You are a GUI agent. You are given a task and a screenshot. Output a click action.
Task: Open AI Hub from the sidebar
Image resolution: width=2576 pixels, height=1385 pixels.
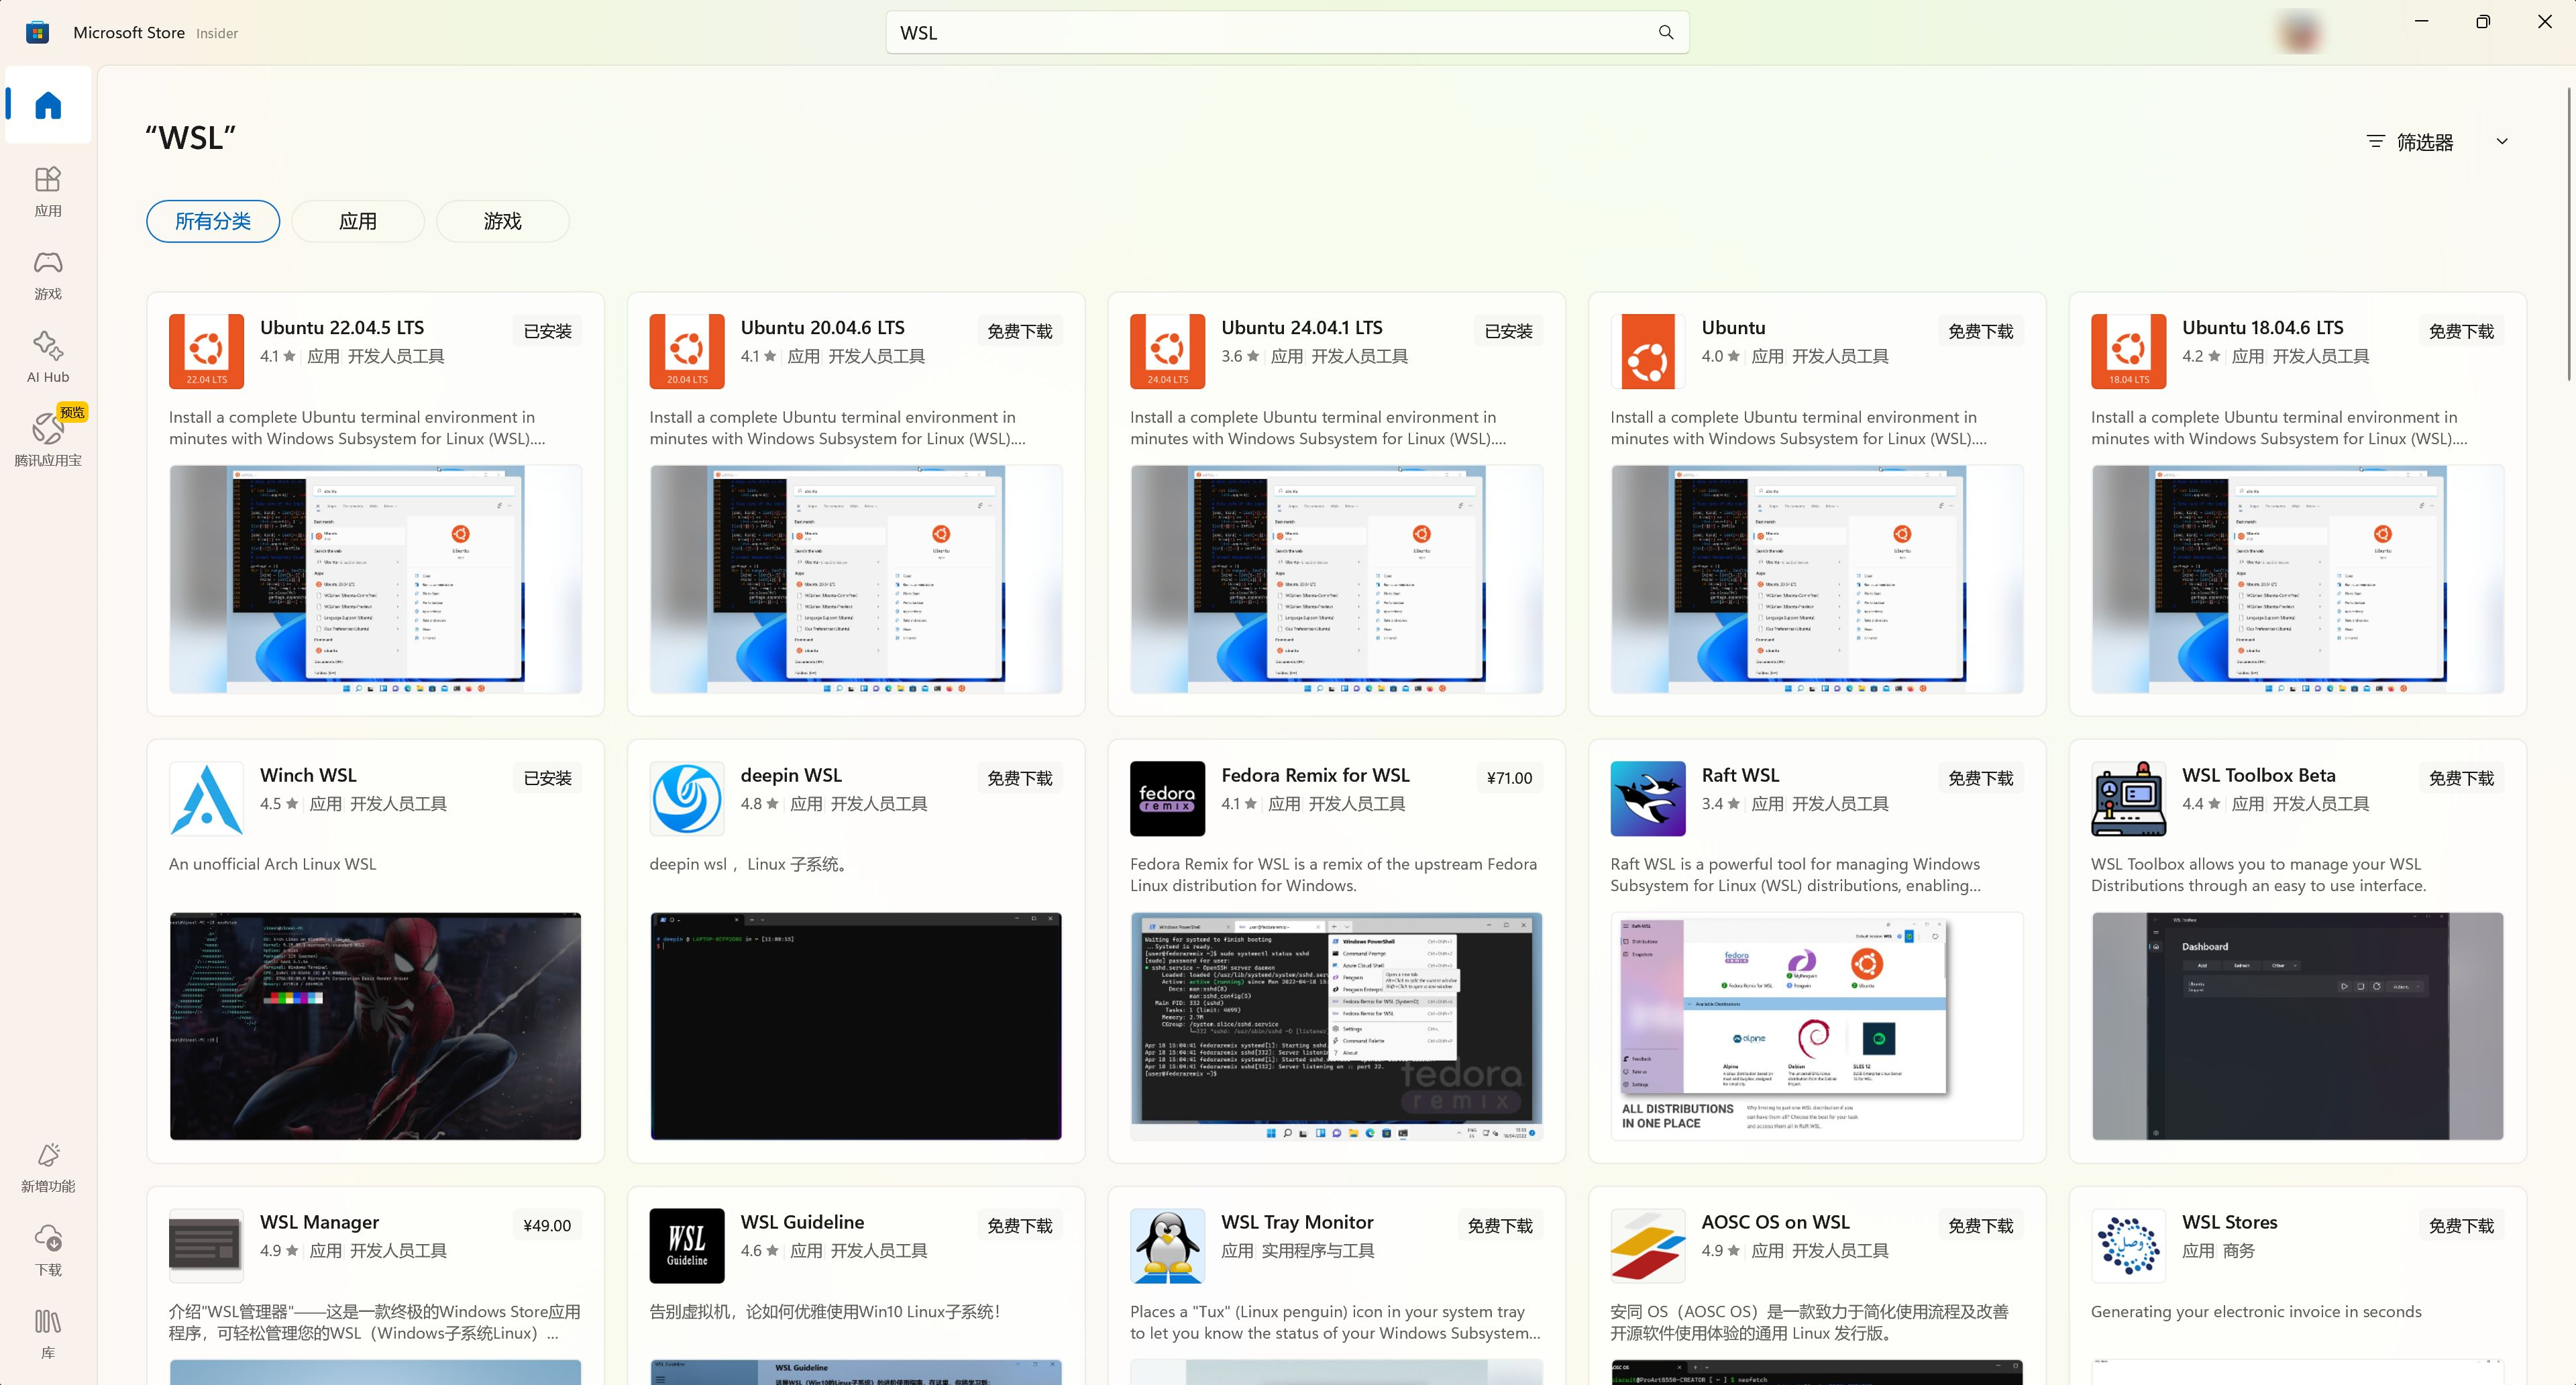coord(48,357)
